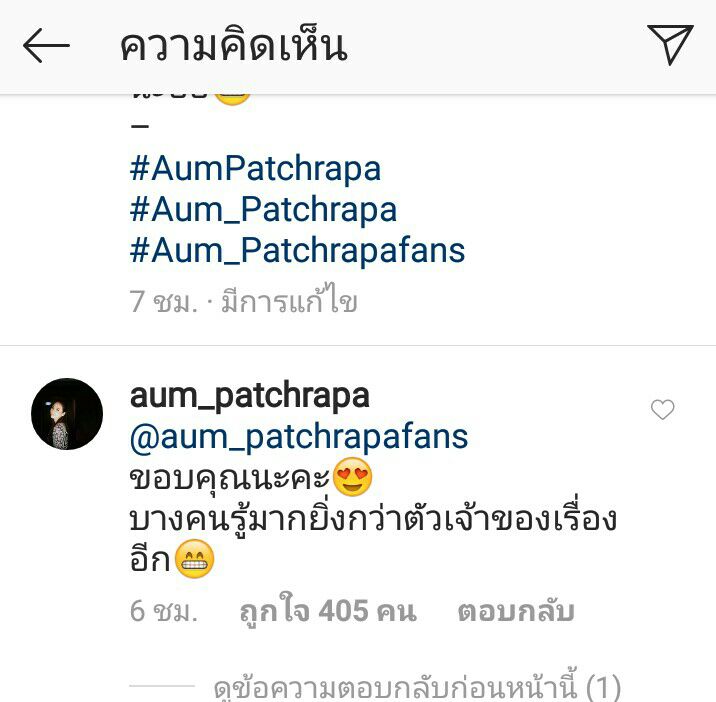The height and width of the screenshot is (702, 716).
Task: Expand ดูข้อความตอบกลับก่อนหน้านี้ (1)
Action: click(x=417, y=686)
